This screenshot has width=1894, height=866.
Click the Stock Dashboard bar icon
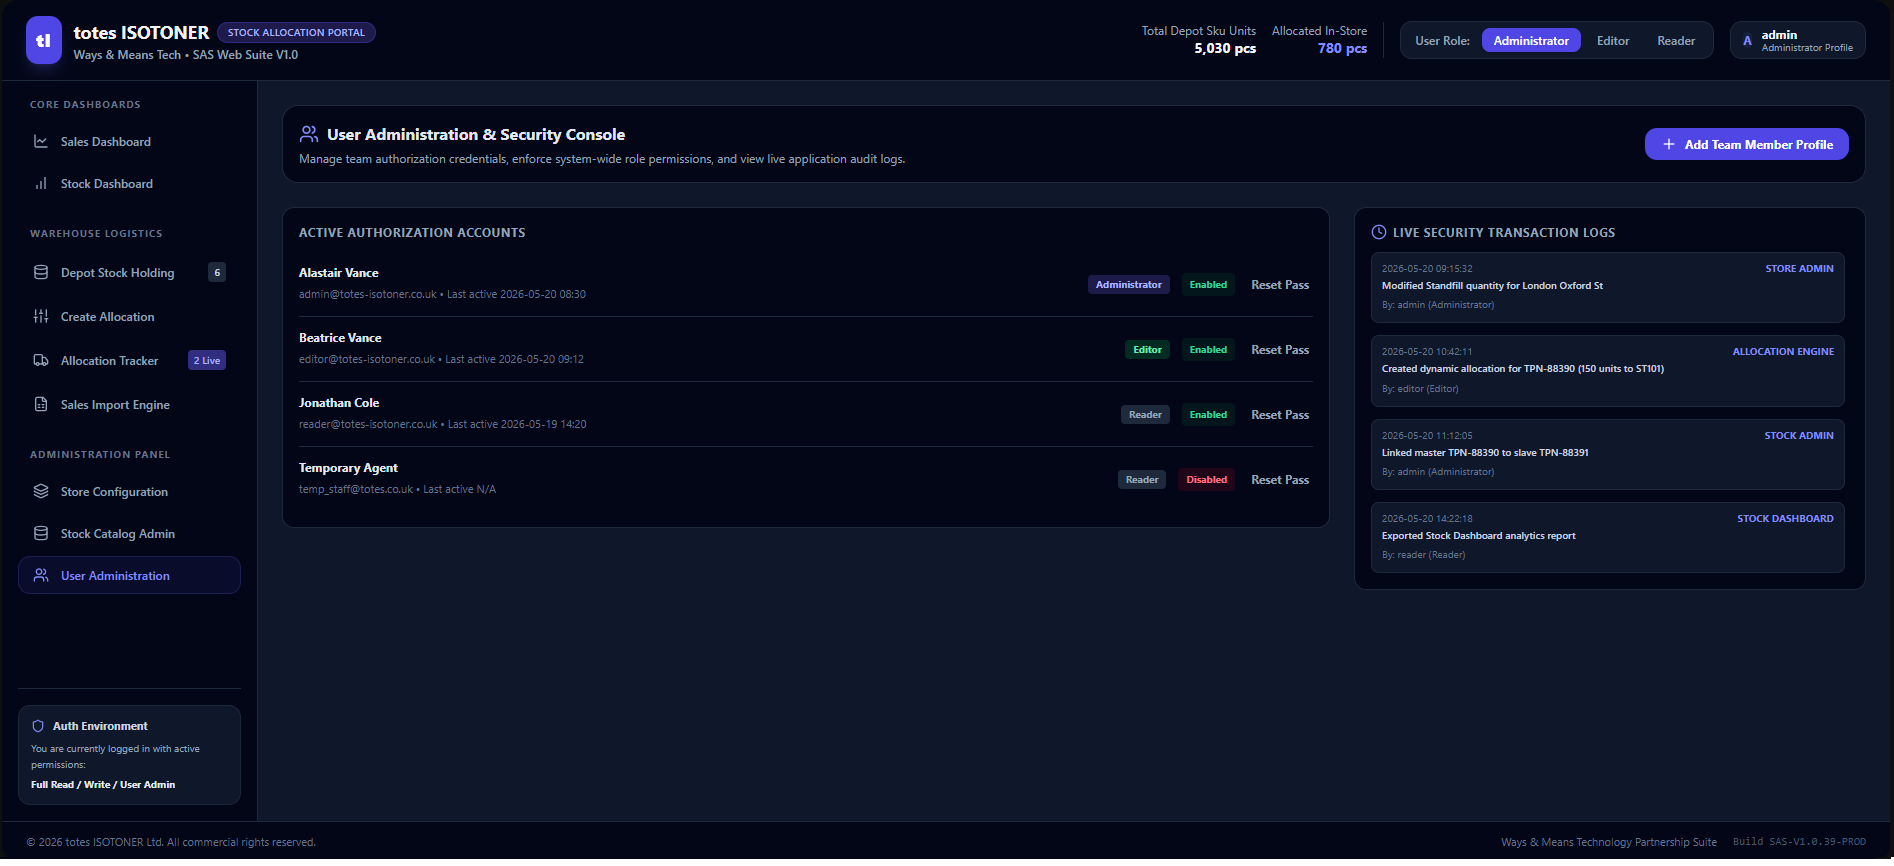pyautogui.click(x=41, y=184)
